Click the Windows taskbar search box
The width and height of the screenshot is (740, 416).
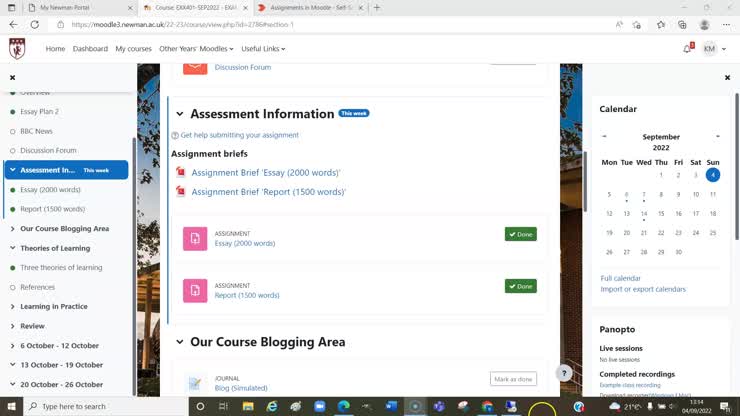click(x=106, y=407)
